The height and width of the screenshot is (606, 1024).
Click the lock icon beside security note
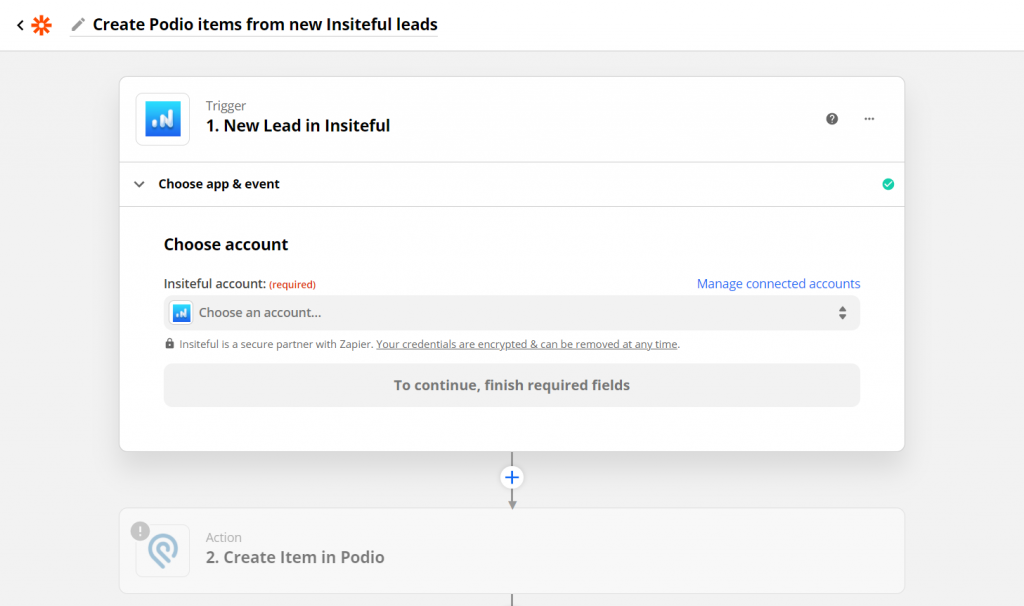(x=170, y=343)
